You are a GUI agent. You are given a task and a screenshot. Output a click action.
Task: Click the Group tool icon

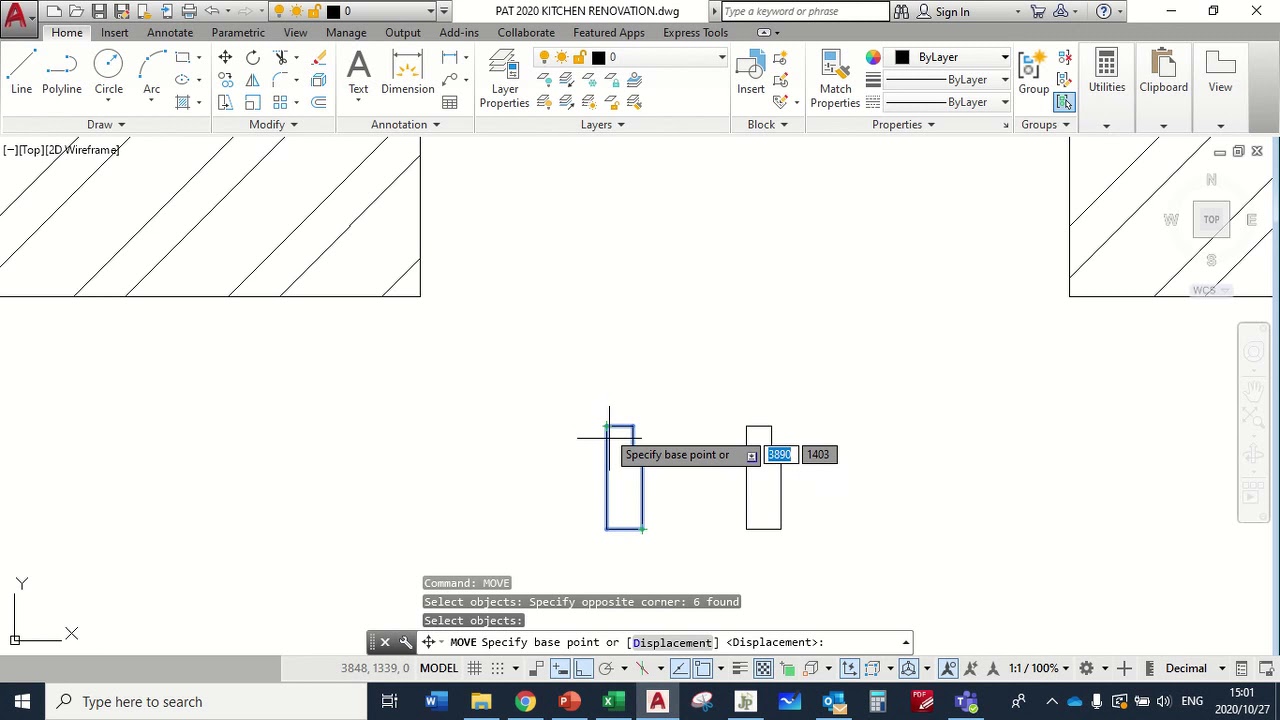pyautogui.click(x=1033, y=72)
